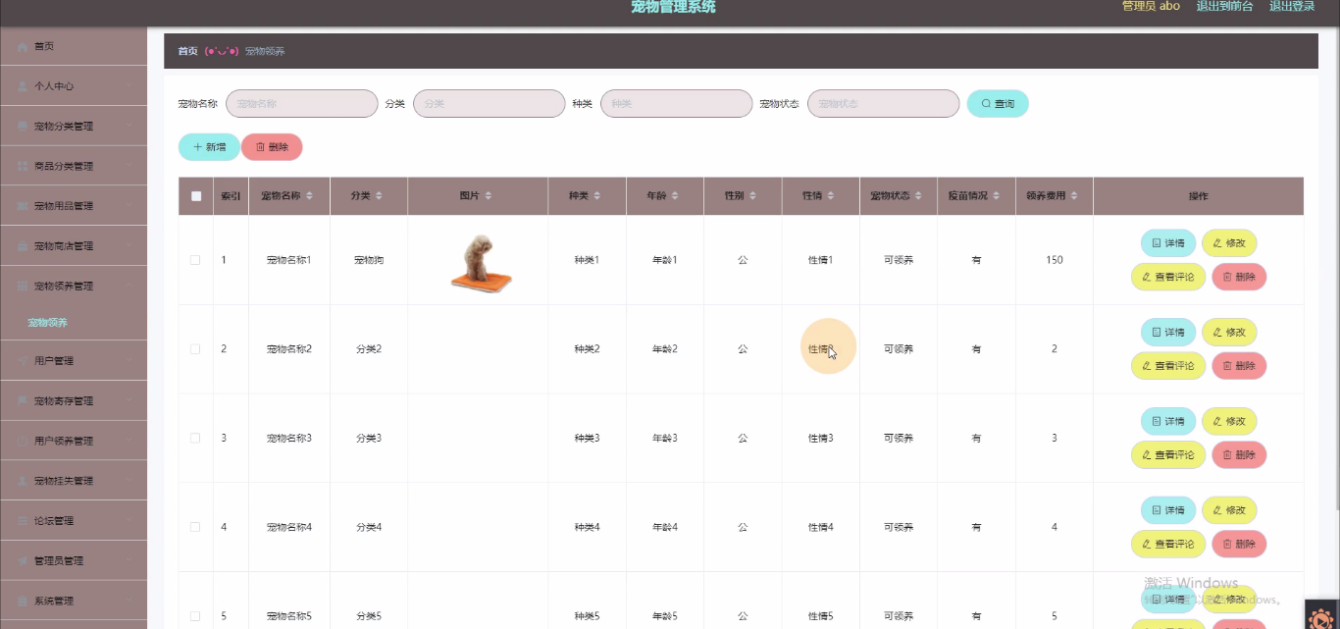Image resolution: width=1340 pixels, height=629 pixels.
Task: Click red 删除 in 宠物名称1 row
Action: [x=1239, y=277]
